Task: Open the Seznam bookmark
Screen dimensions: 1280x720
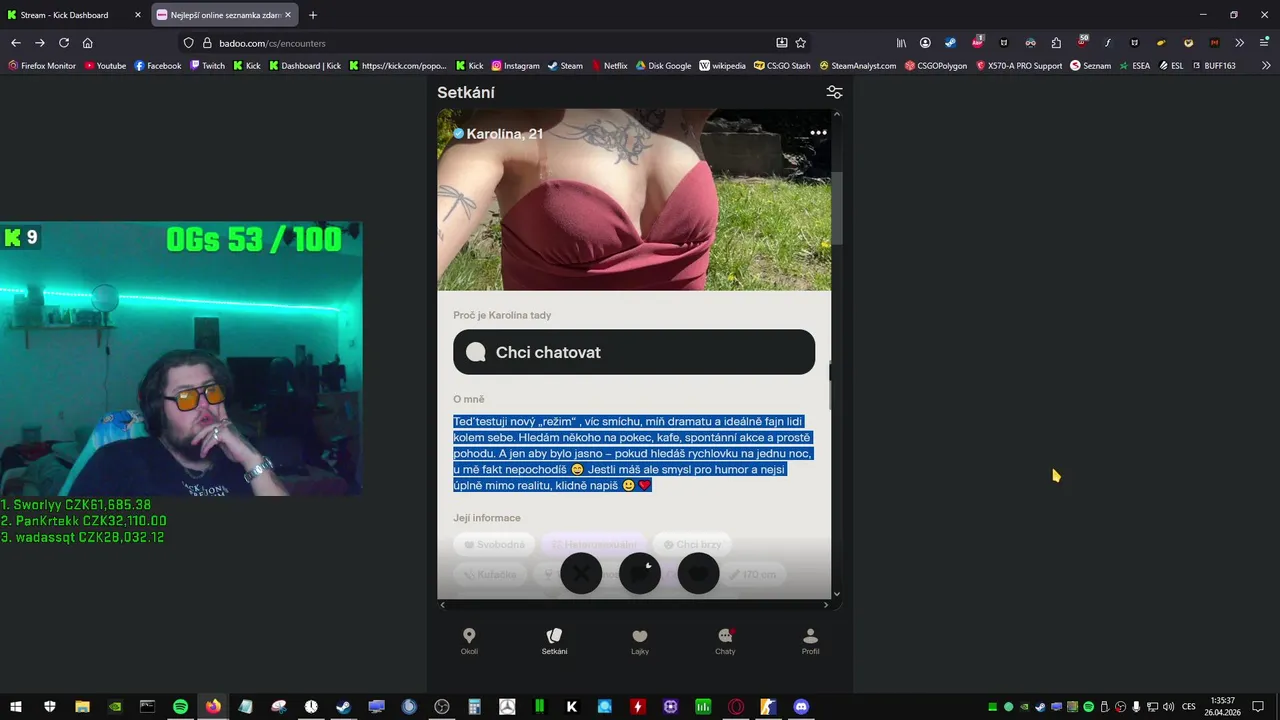Action: pos(1090,66)
